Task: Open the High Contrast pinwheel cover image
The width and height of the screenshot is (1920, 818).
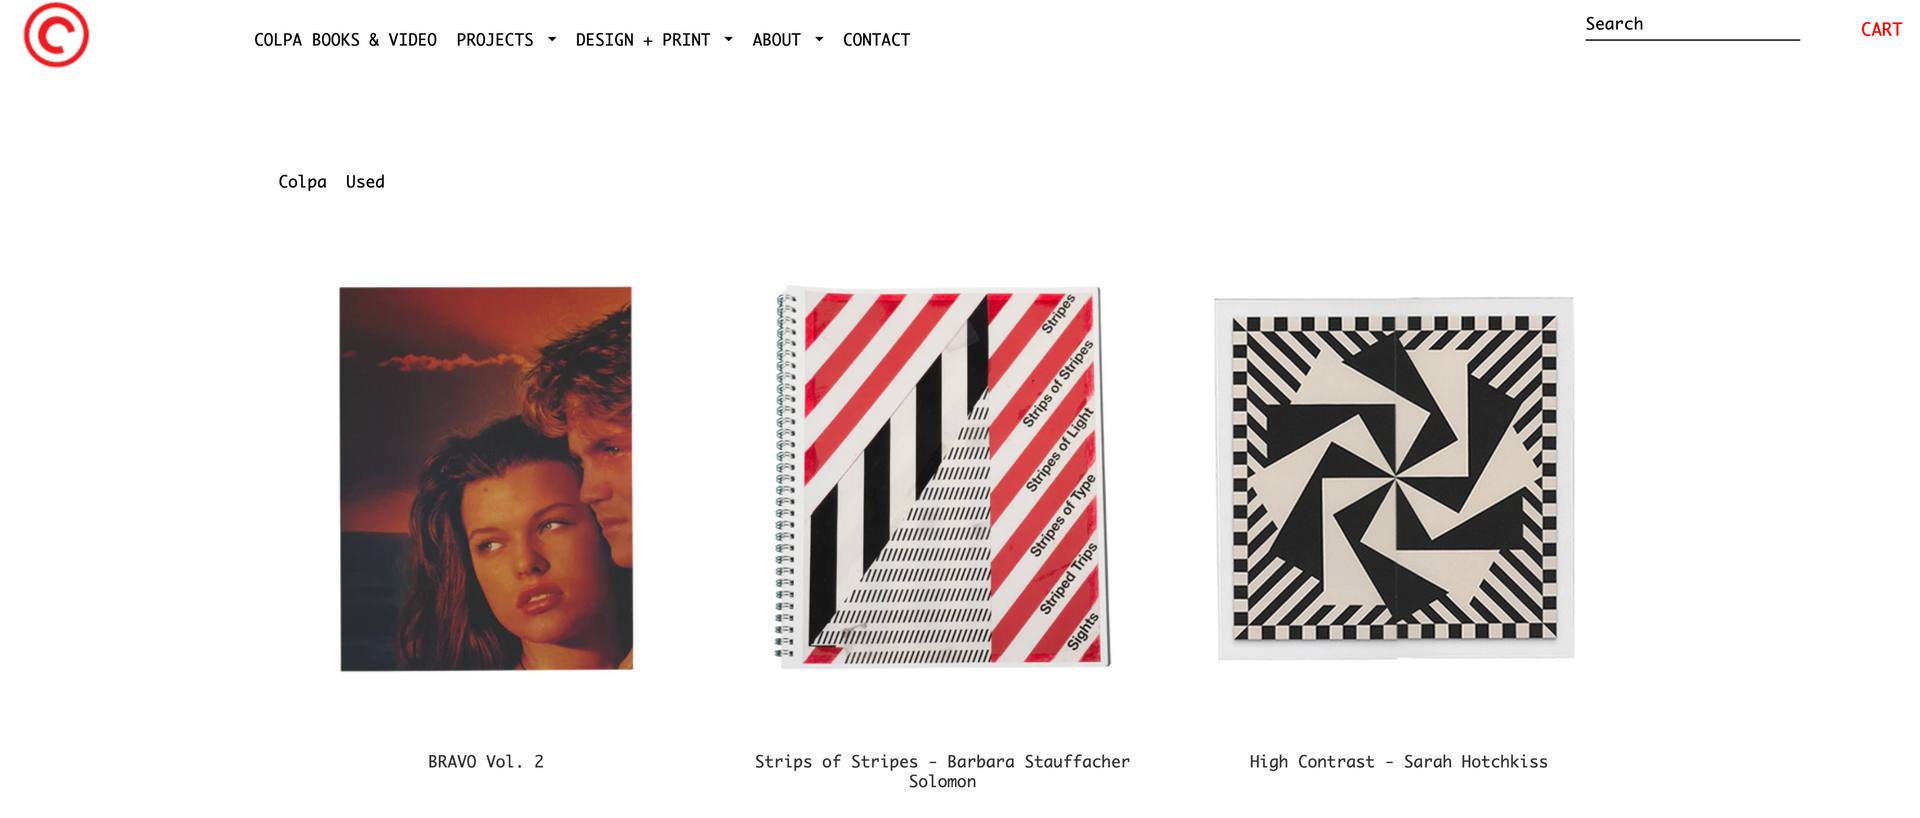Action: 1395,478
